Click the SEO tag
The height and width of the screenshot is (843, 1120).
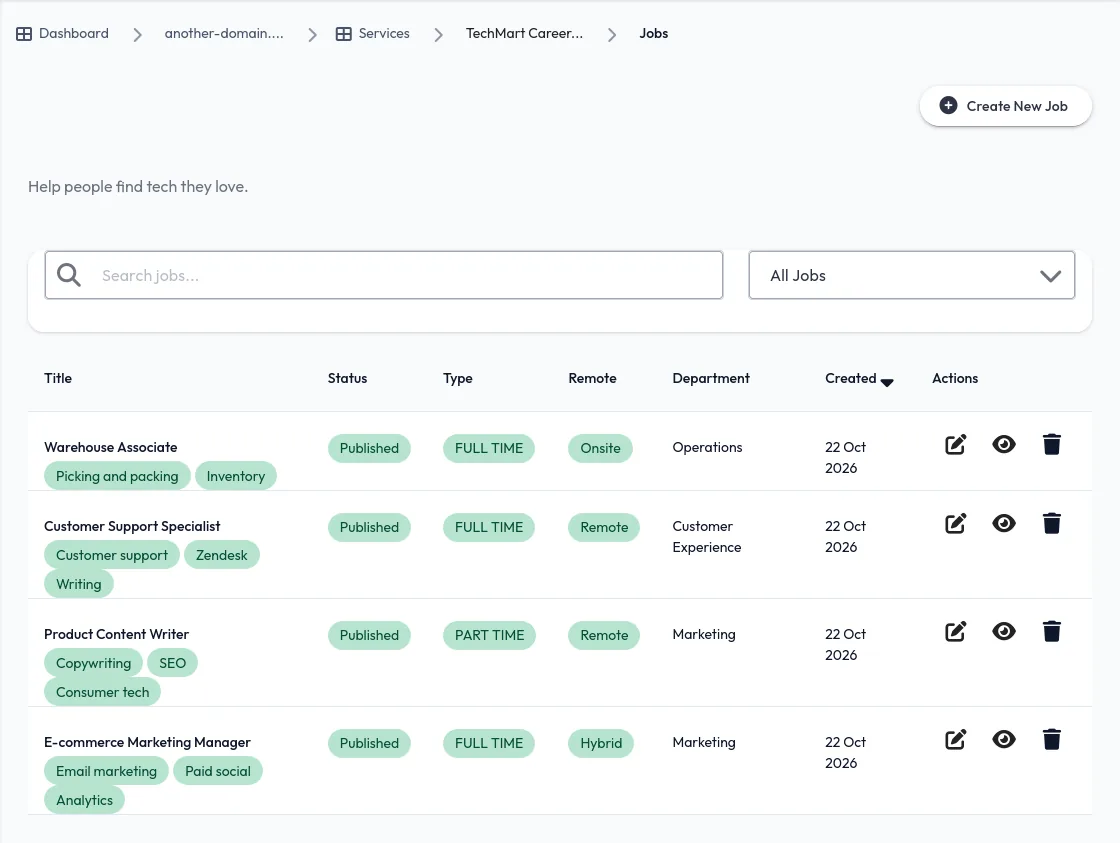pyautogui.click(x=172, y=663)
